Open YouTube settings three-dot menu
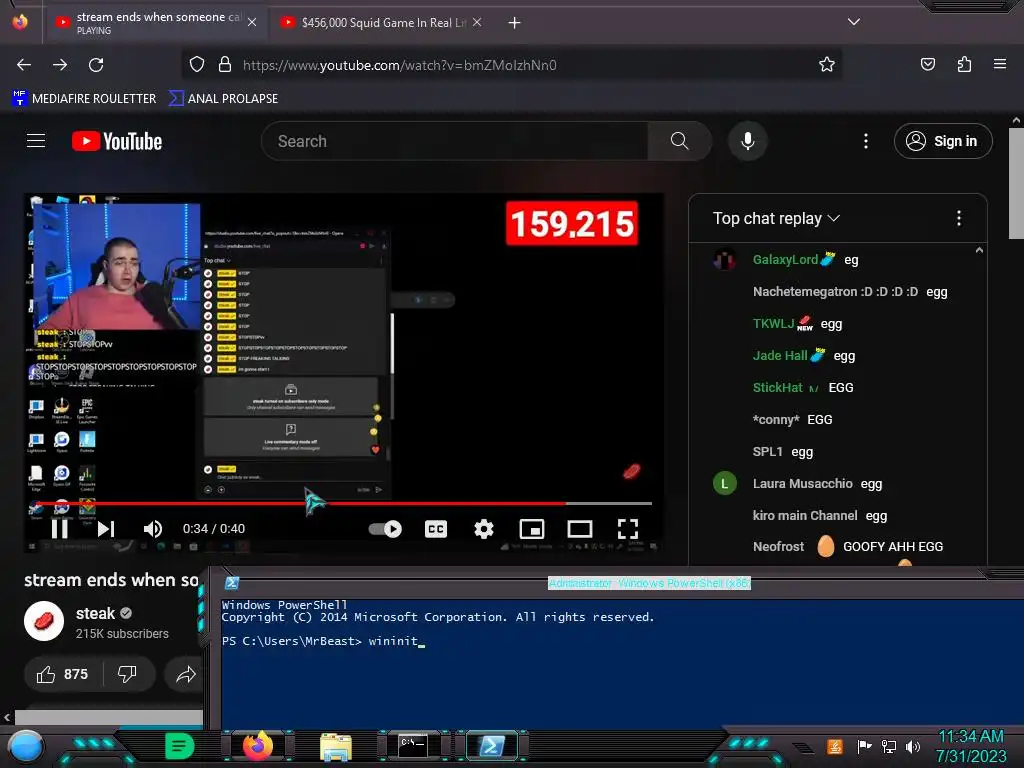1024x768 pixels. pos(866,141)
